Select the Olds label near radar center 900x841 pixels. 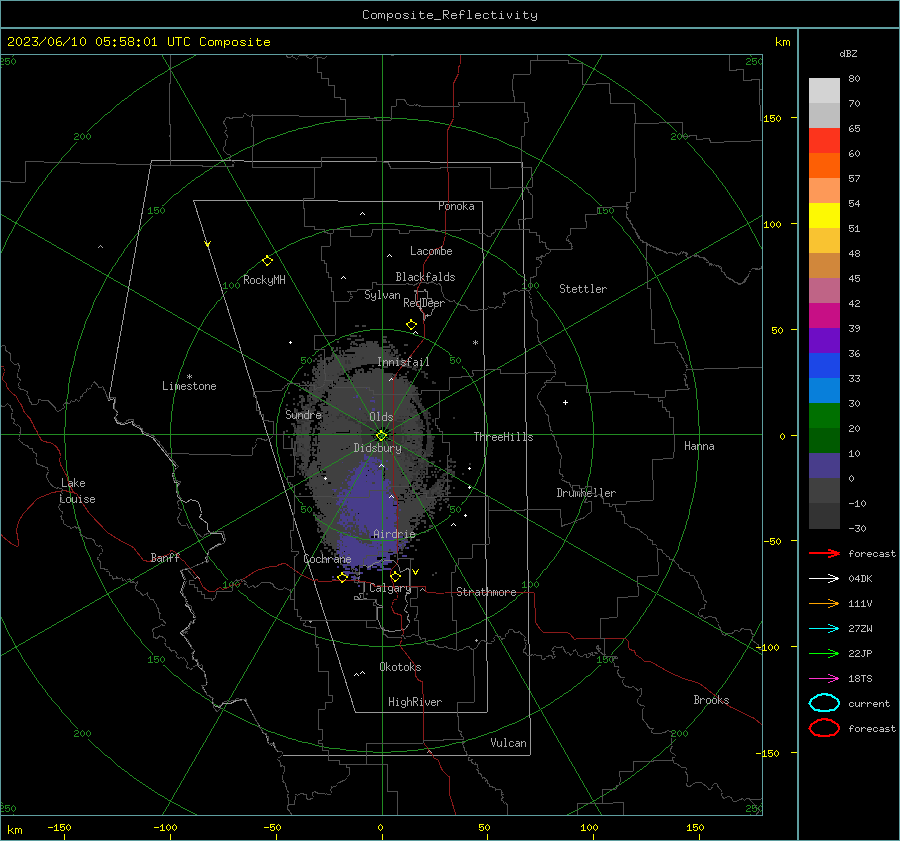point(381,417)
